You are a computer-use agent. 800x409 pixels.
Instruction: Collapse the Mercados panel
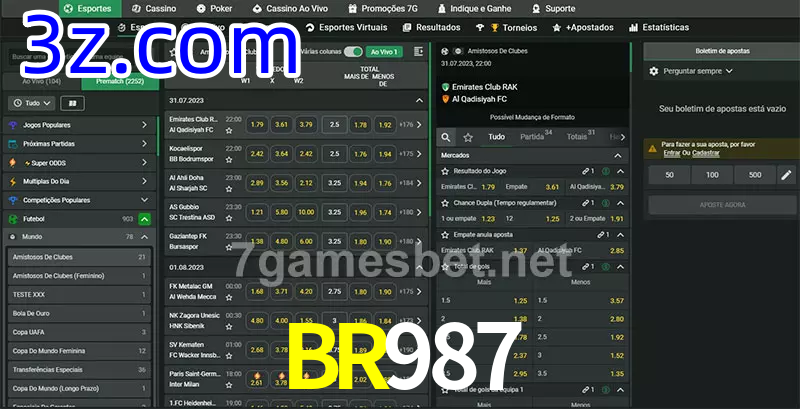618,156
